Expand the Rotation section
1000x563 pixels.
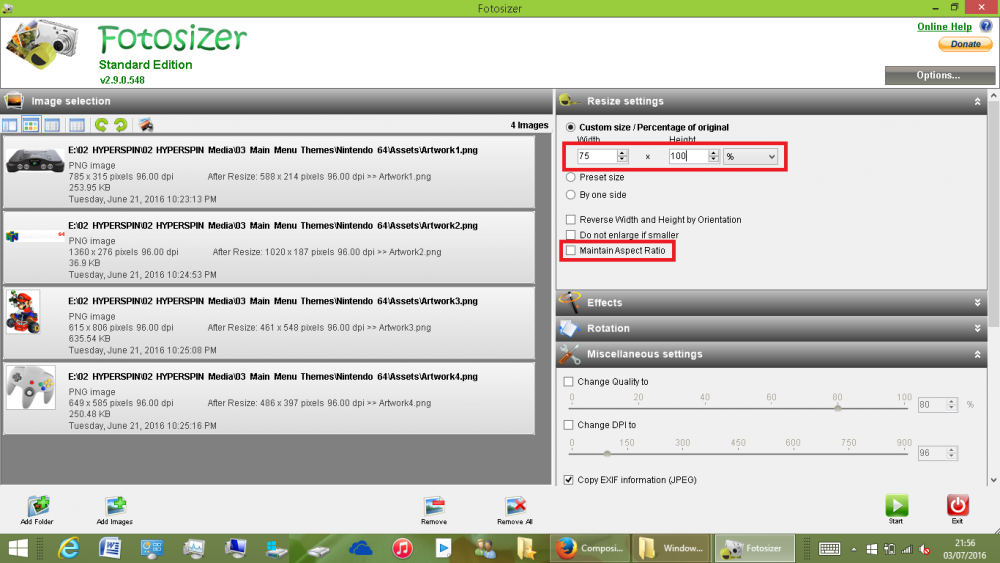[x=978, y=328]
